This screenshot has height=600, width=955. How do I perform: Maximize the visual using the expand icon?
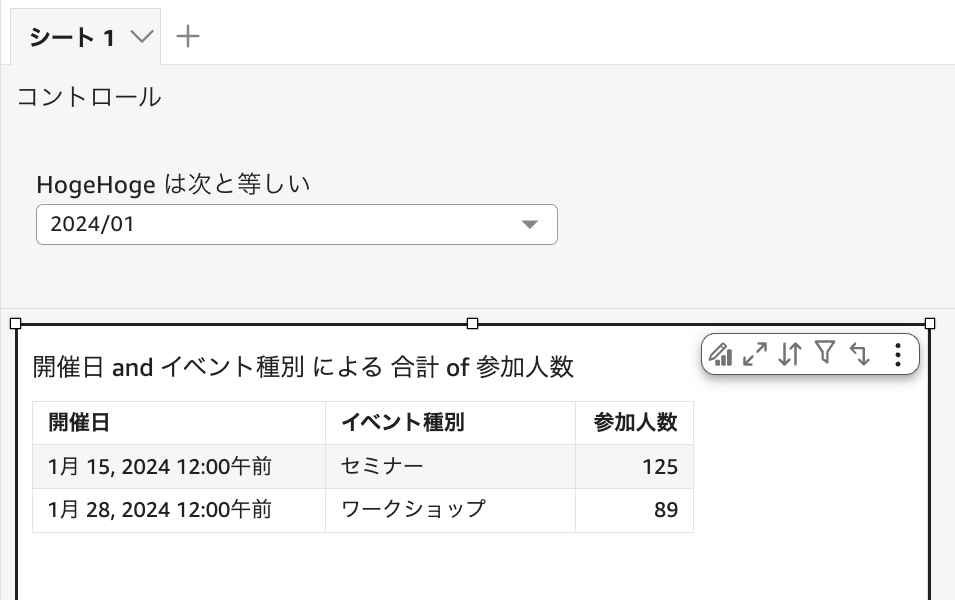(755, 354)
